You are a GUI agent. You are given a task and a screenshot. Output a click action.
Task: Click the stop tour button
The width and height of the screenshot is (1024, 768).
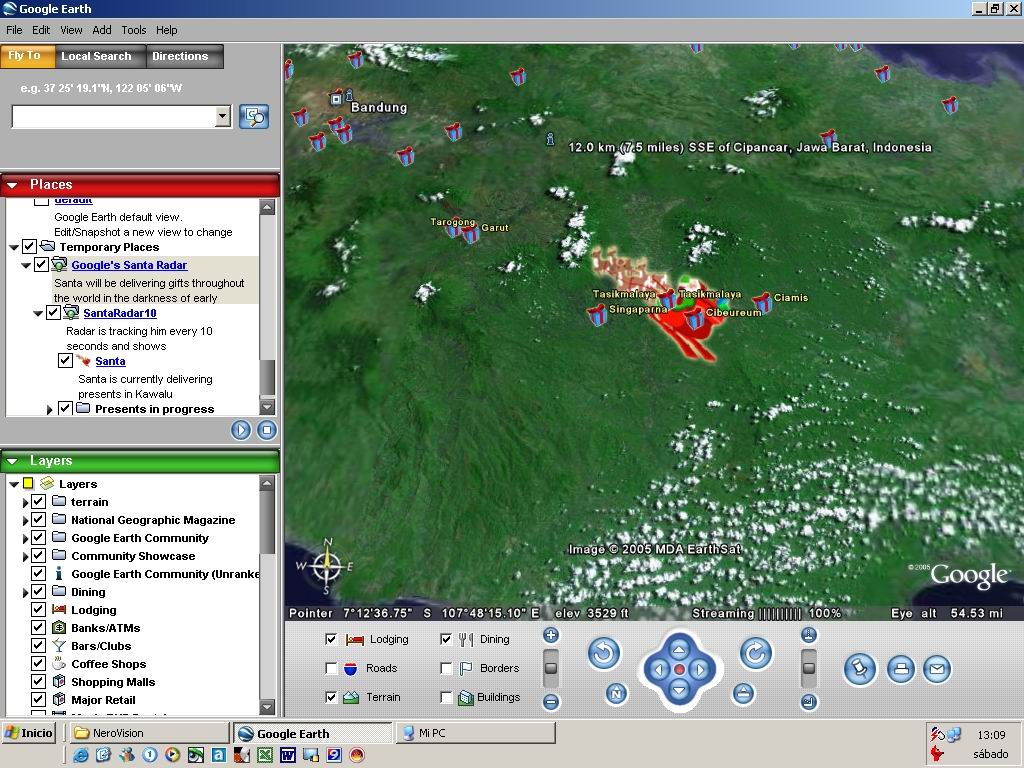[266, 430]
